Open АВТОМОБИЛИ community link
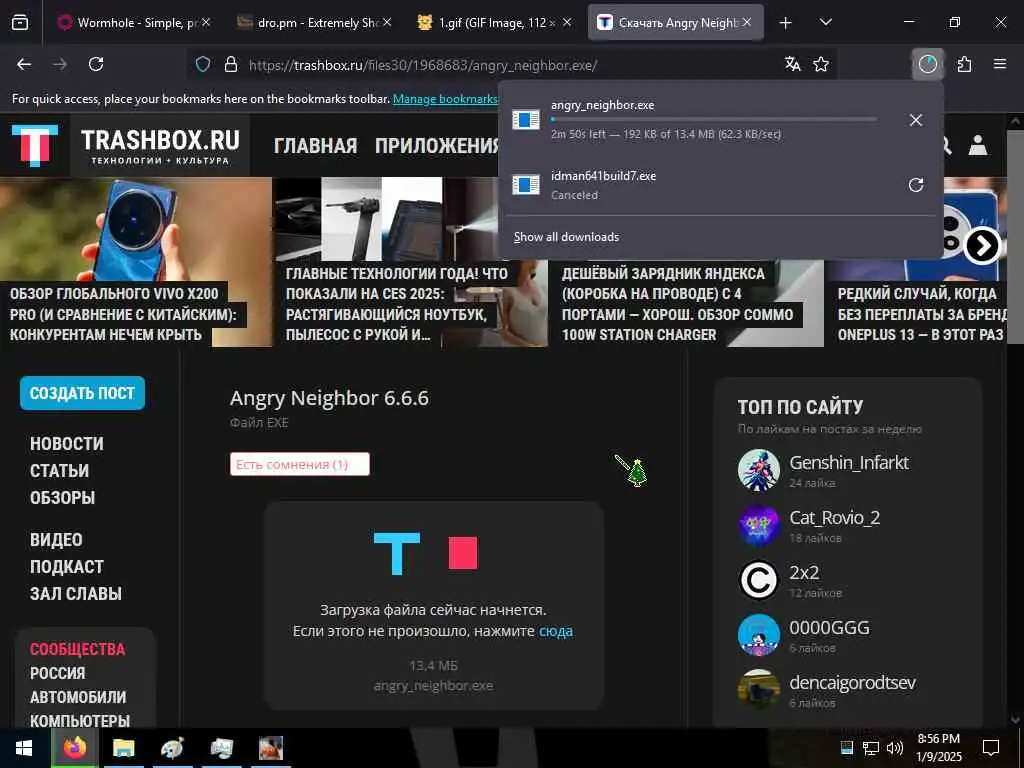 tap(78, 697)
